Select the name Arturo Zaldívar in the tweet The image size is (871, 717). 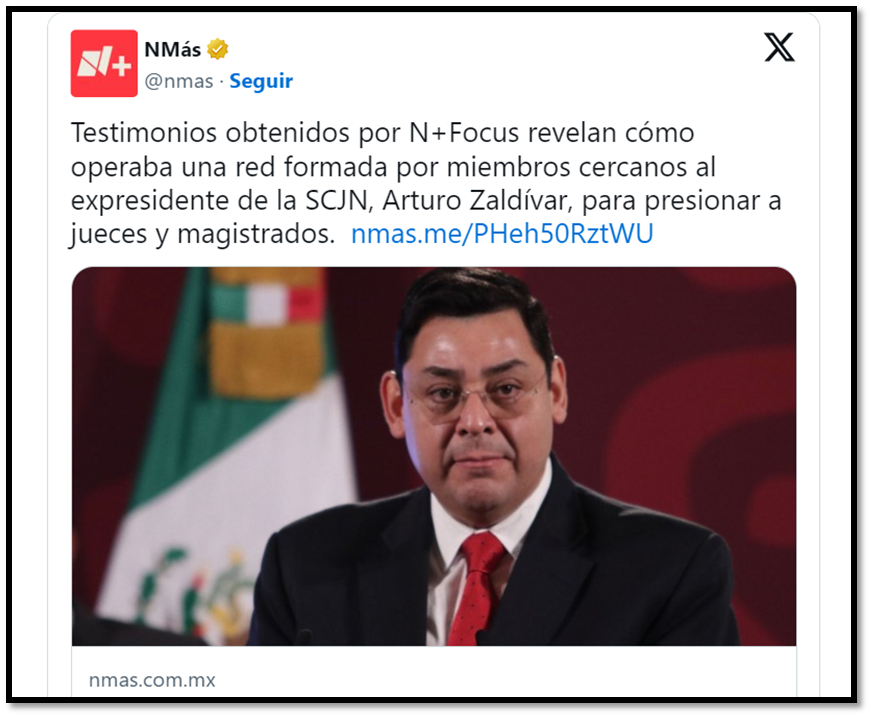tap(477, 200)
